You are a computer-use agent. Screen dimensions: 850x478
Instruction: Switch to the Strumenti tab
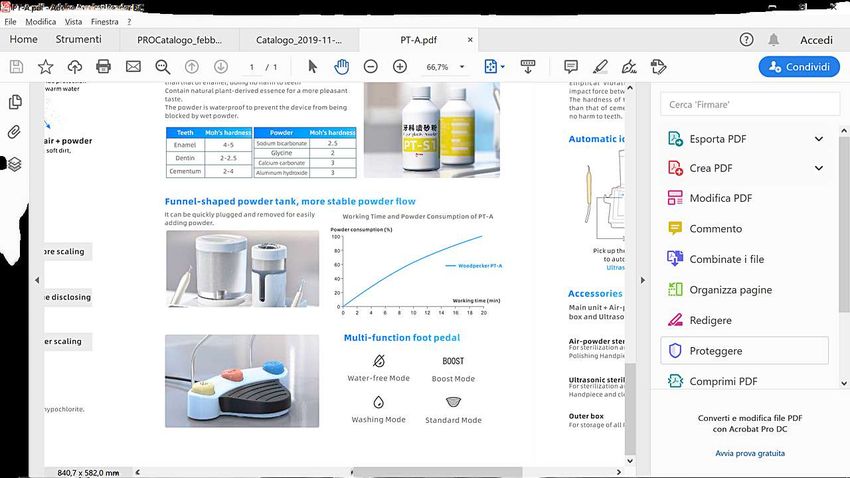pos(79,40)
